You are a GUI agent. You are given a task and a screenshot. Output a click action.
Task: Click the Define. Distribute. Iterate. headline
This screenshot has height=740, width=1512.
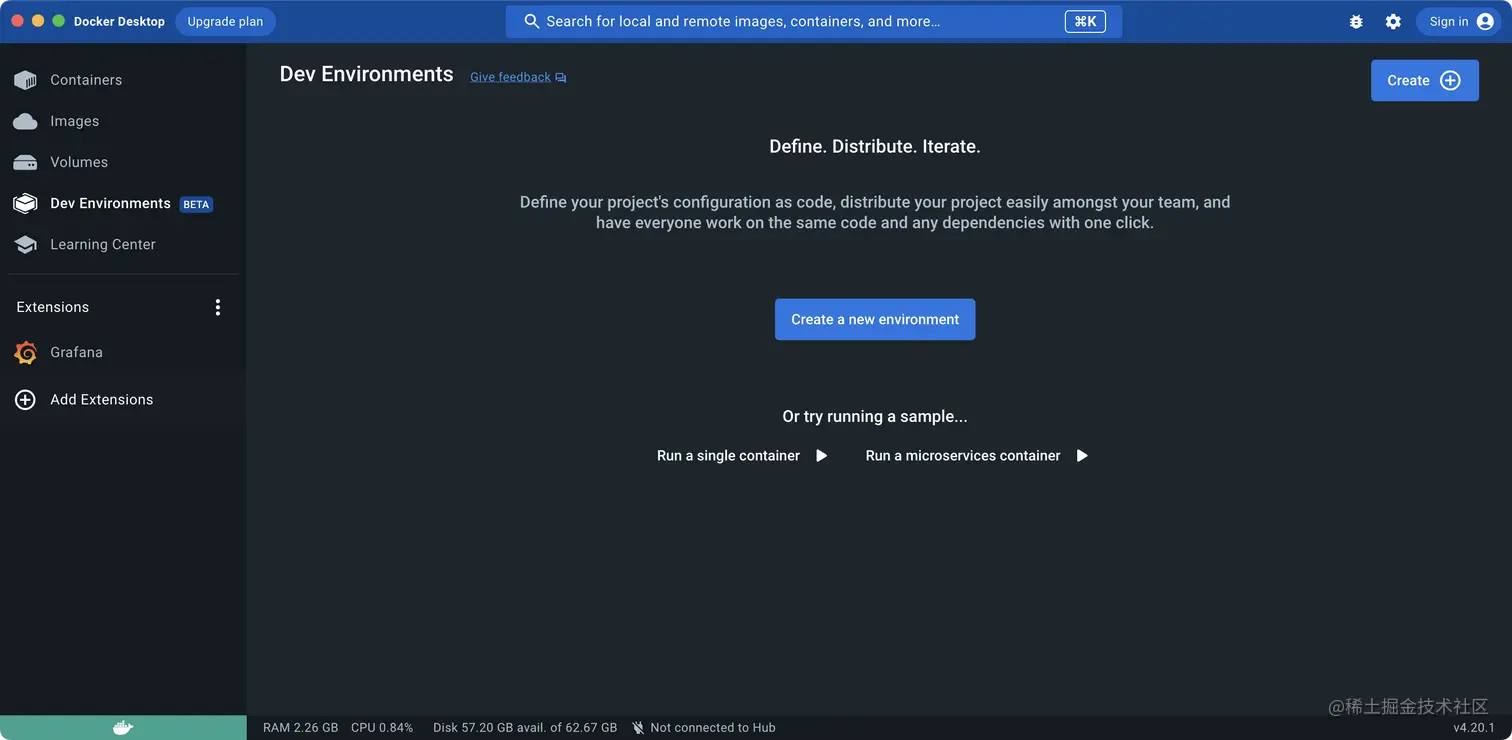tap(875, 146)
